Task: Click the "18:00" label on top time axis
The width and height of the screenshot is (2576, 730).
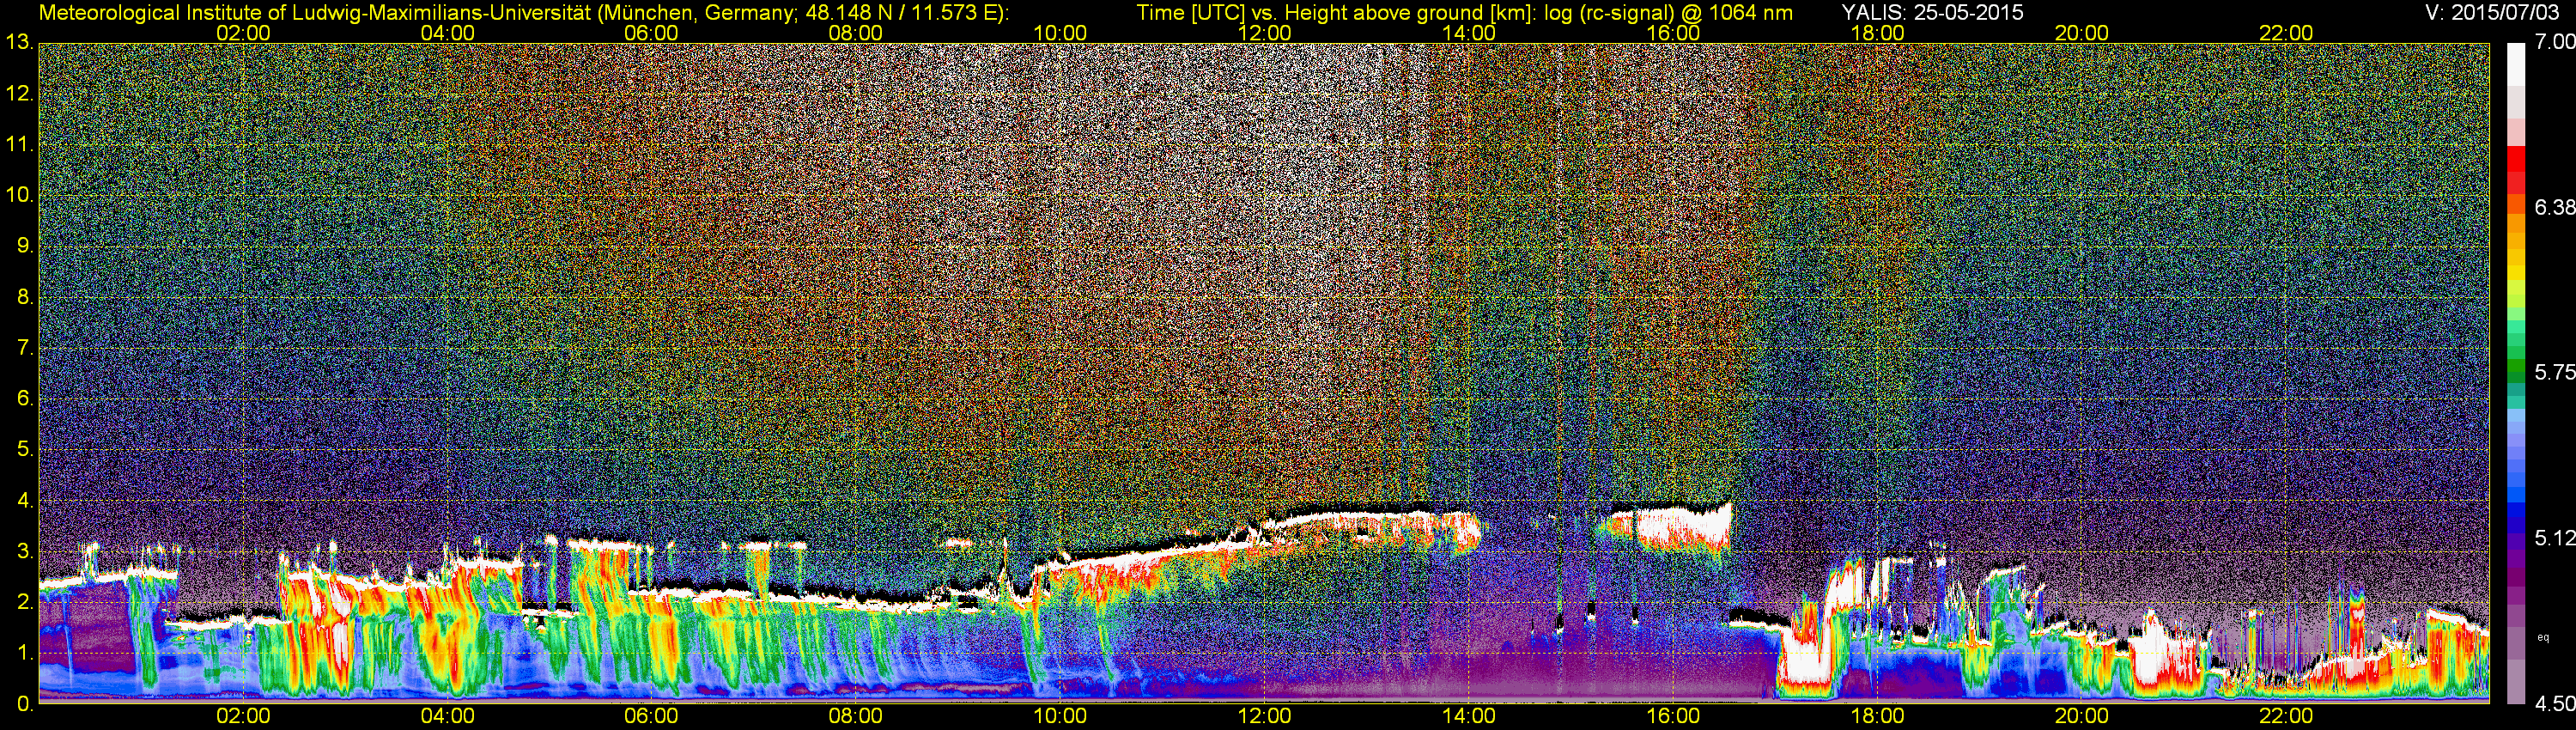Action: (x=1877, y=33)
